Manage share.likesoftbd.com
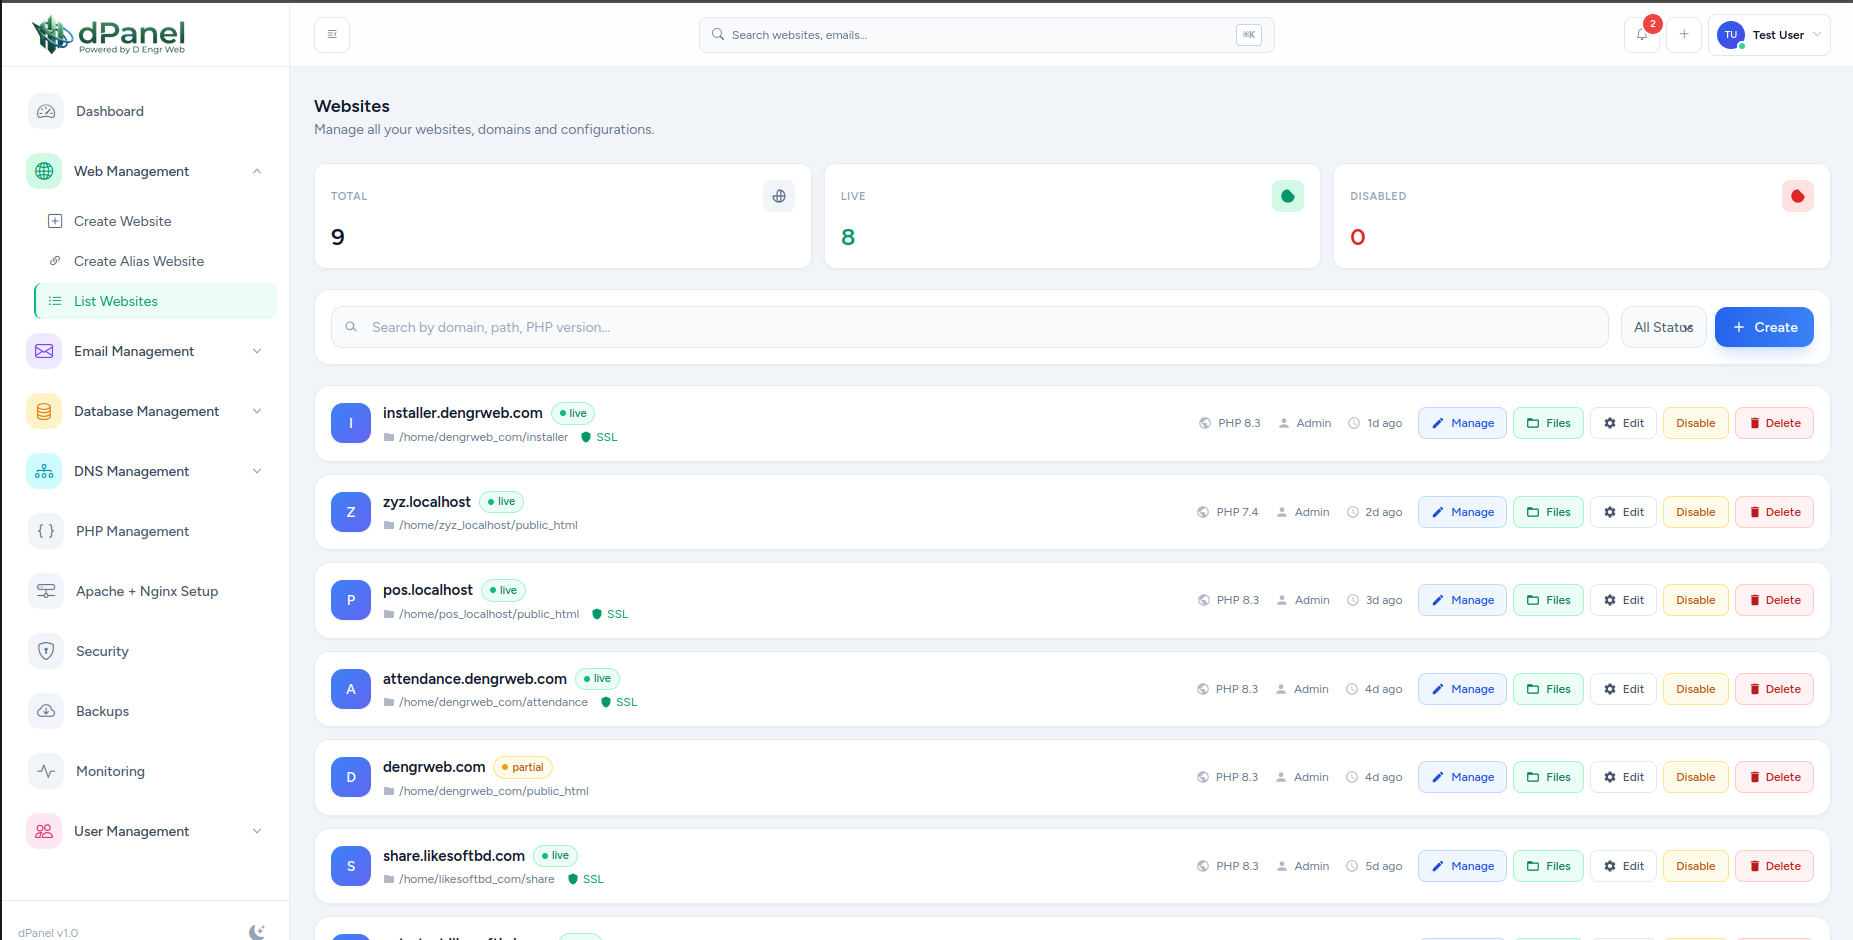Screen dimensions: 1853x940 click(1462, 866)
